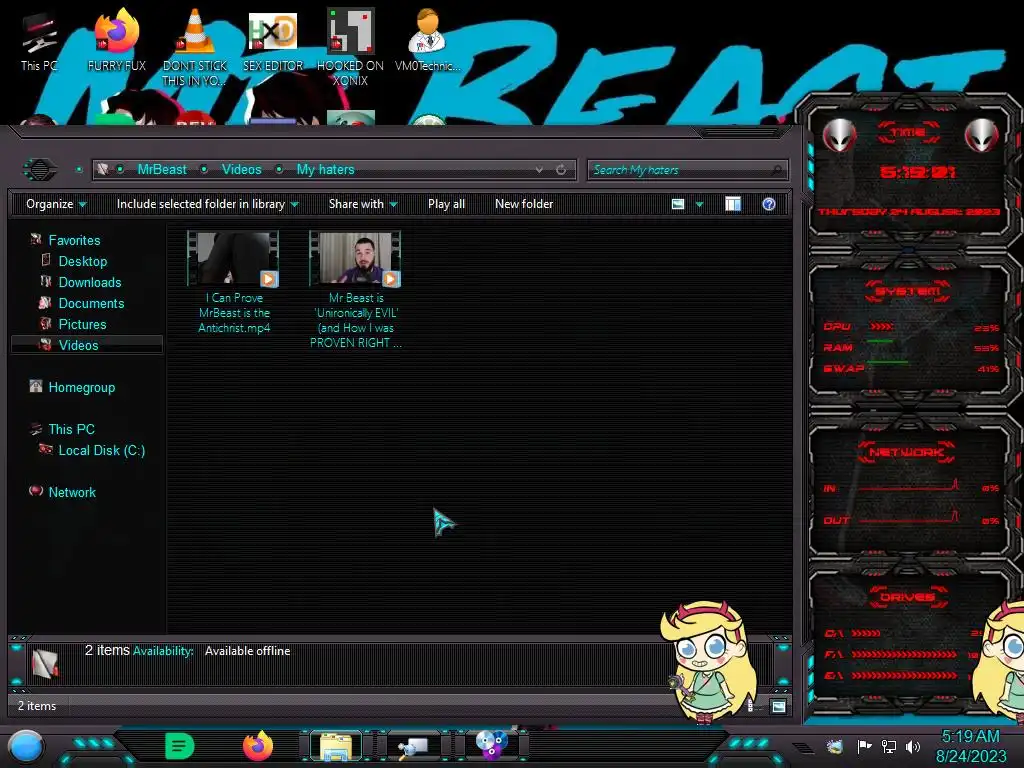Click the network tray icon

coord(889,746)
